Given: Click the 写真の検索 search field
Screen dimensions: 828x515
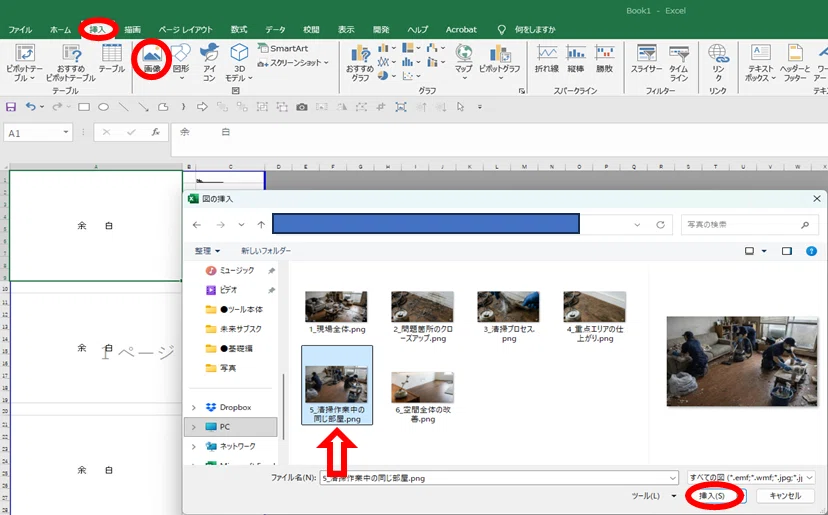Looking at the screenshot, I should point(749,225).
